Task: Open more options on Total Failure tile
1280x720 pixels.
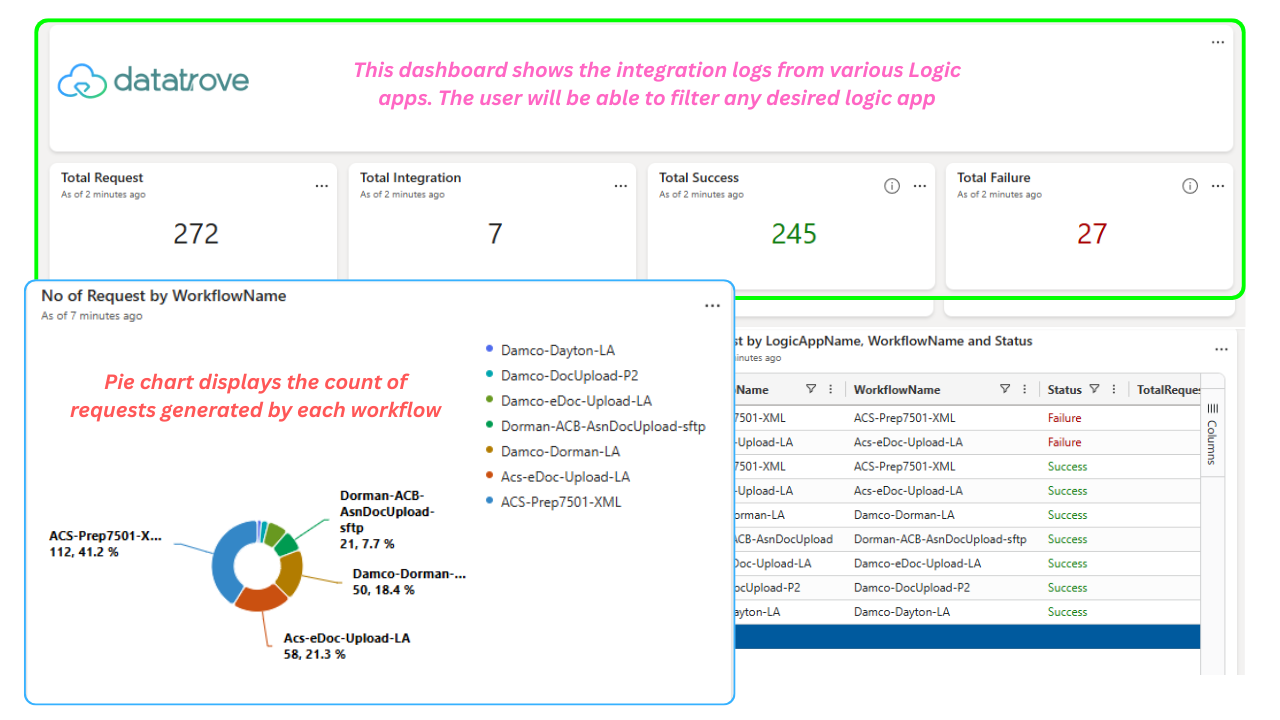Action: (1217, 186)
